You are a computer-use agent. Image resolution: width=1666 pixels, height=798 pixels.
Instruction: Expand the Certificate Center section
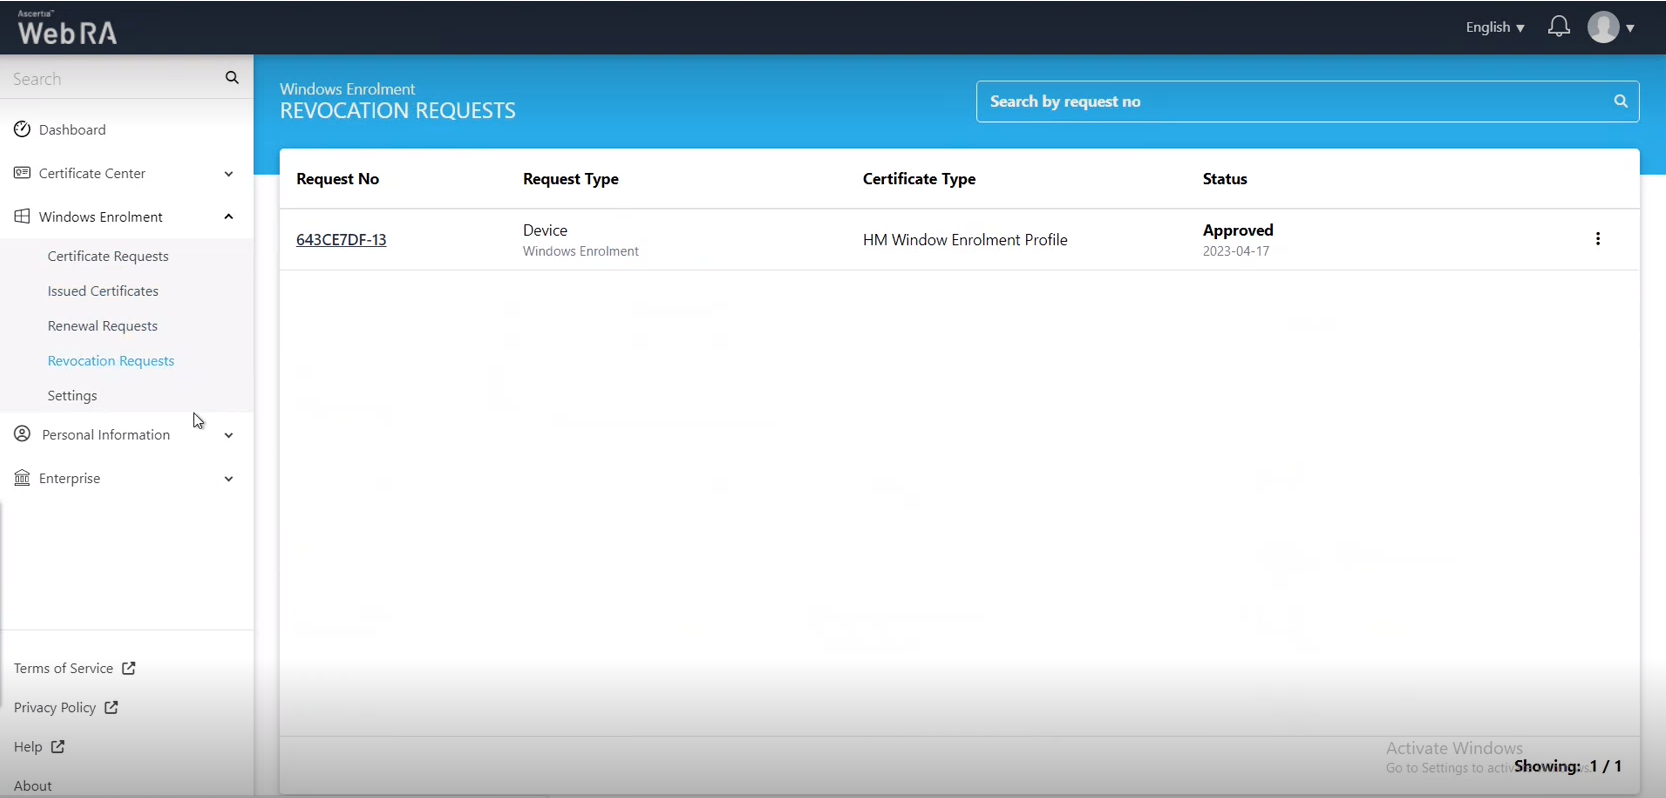[228, 174]
